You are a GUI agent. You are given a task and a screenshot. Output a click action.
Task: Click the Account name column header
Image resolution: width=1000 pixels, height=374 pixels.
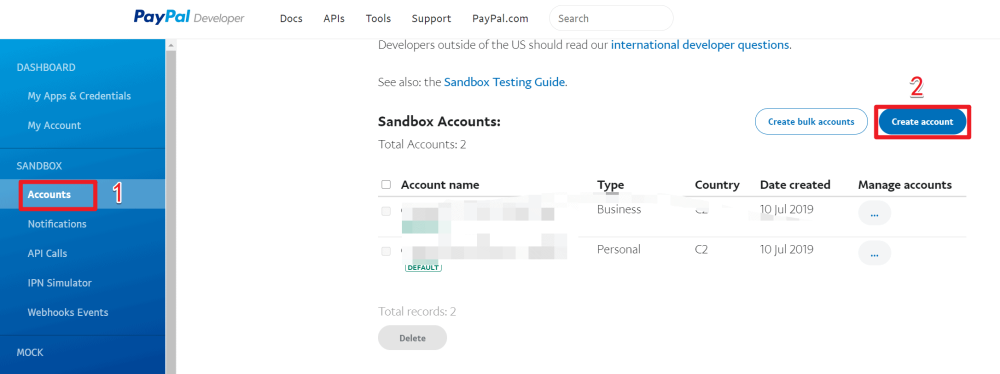click(439, 185)
